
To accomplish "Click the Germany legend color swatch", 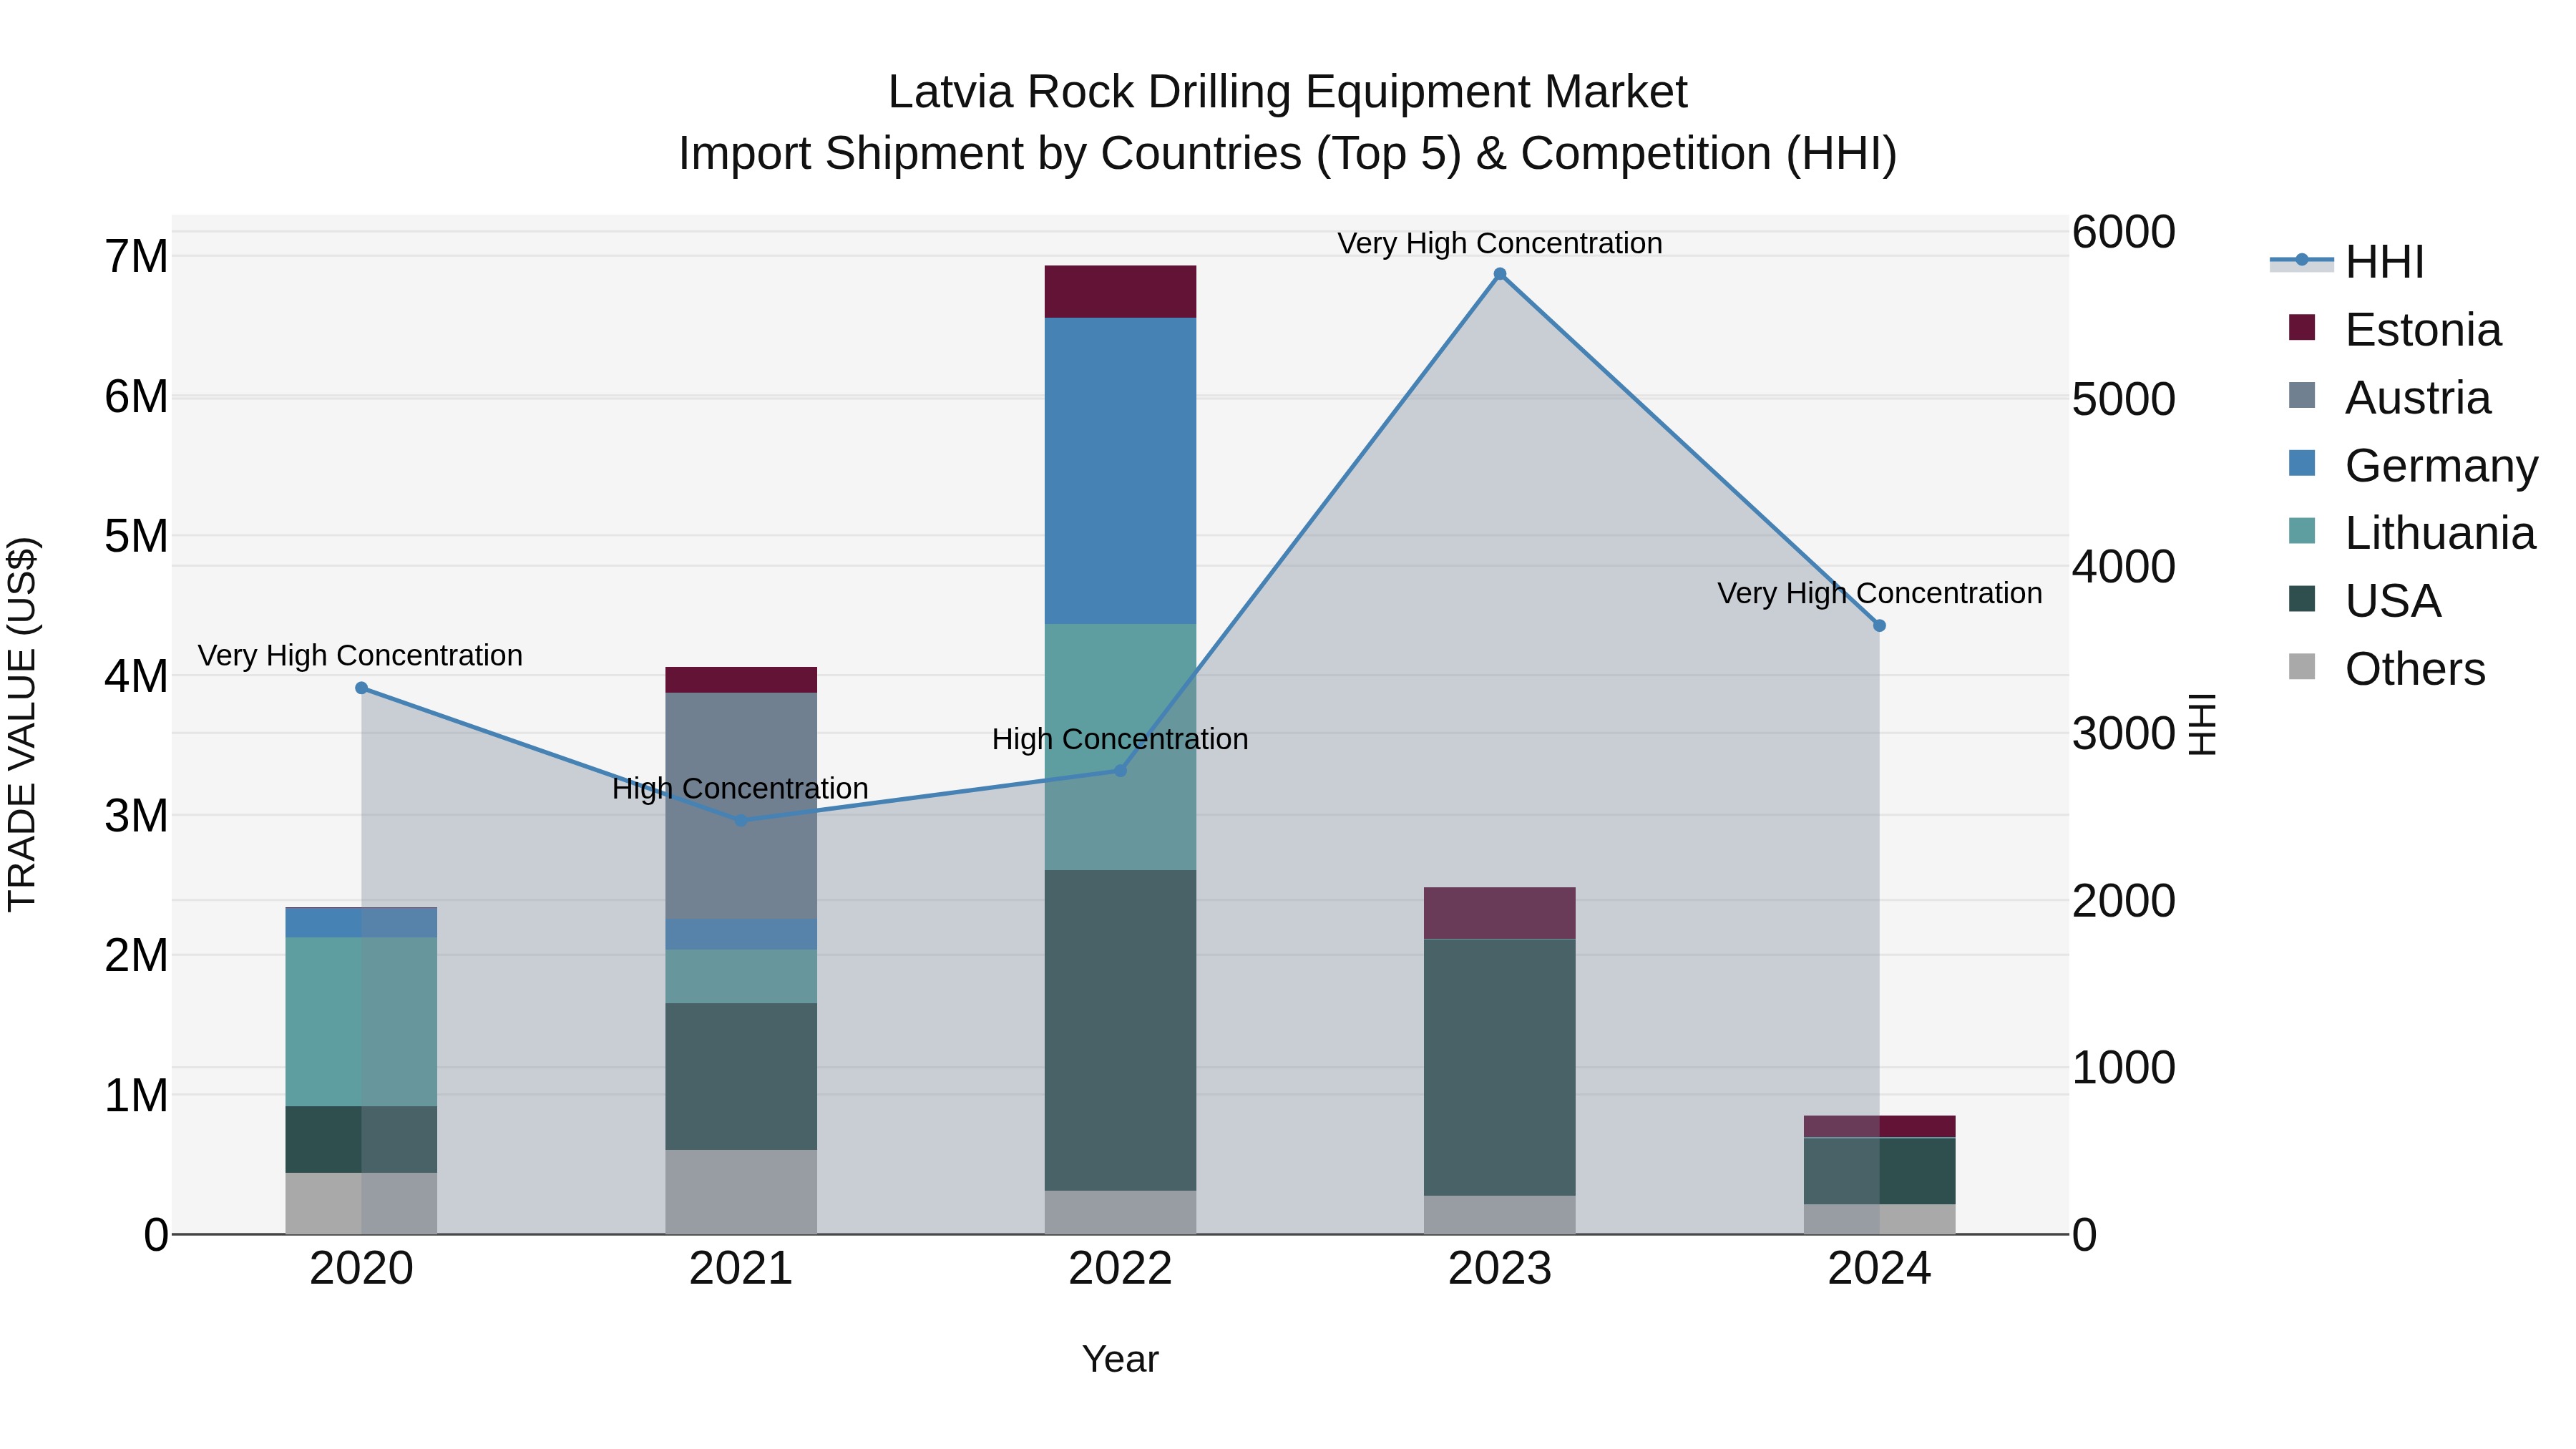I will [2302, 464].
